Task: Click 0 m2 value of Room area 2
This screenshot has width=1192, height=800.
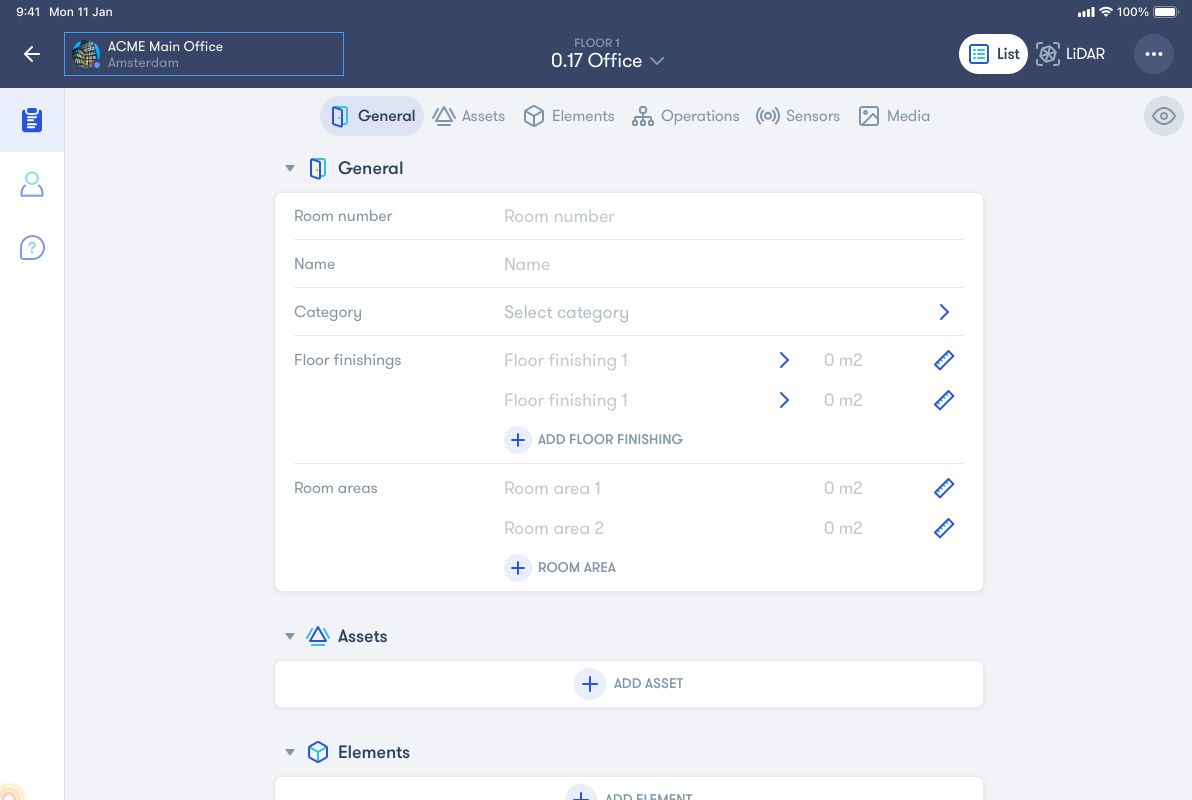Action: pos(843,528)
